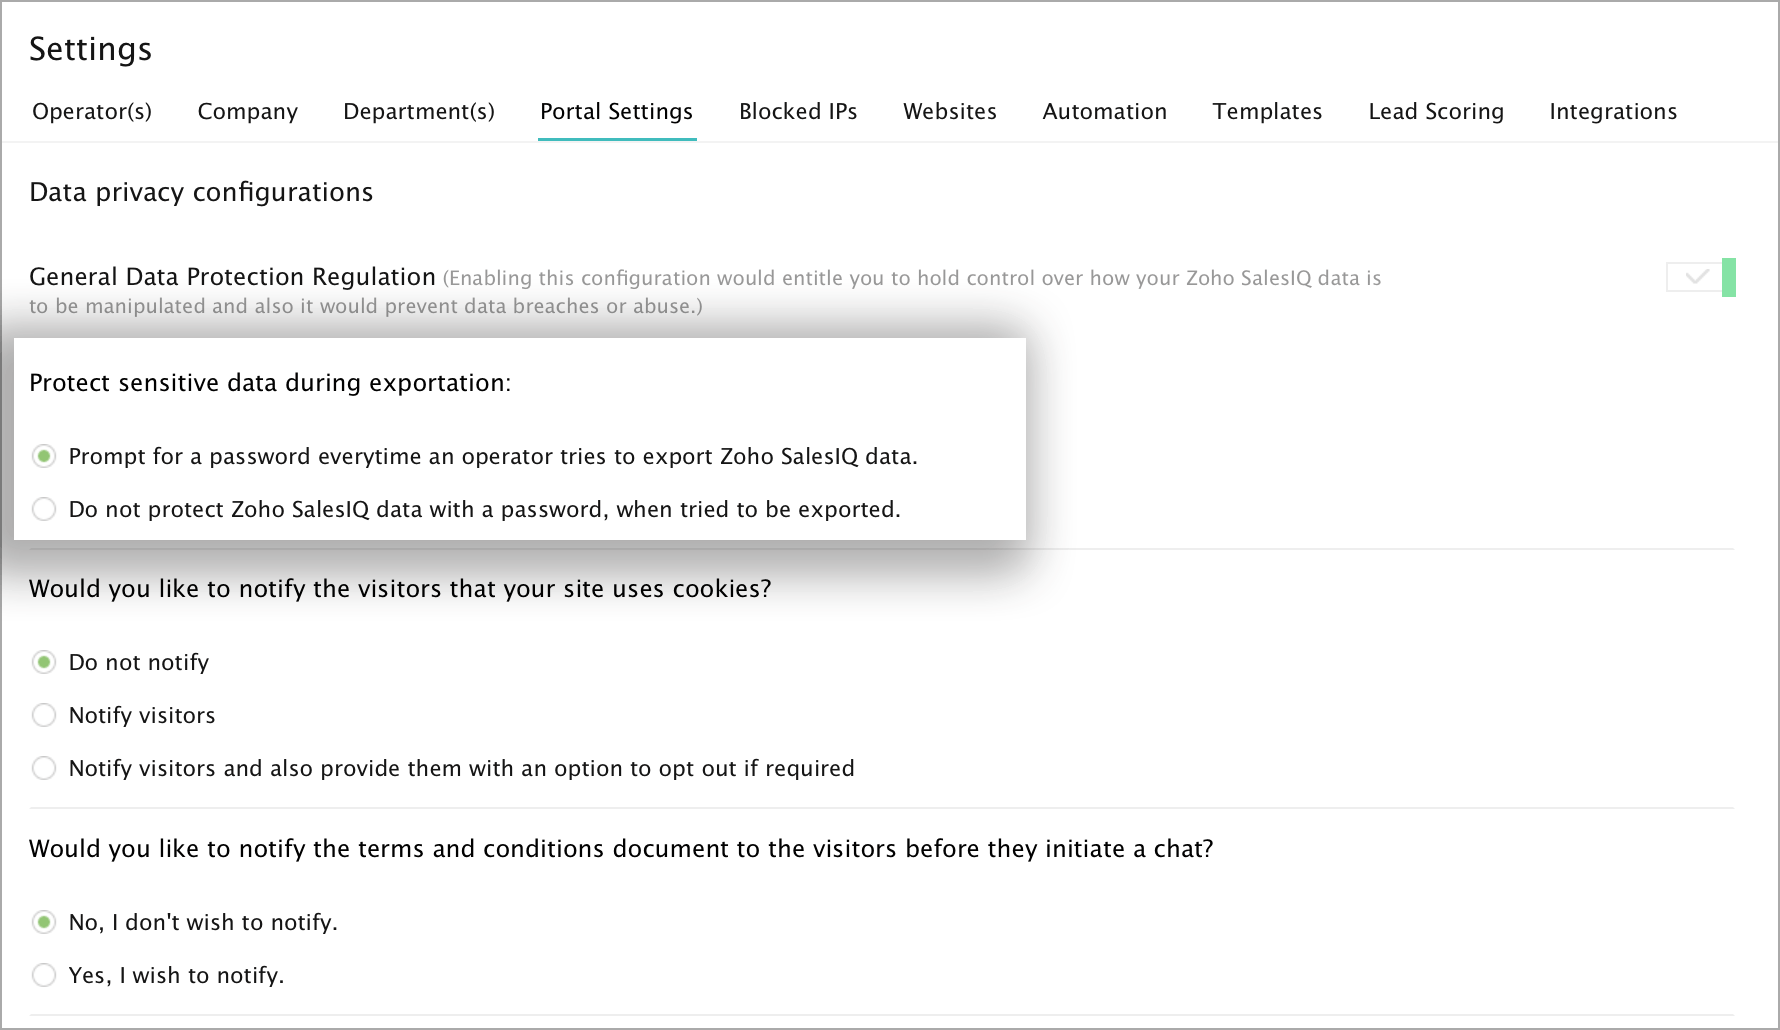The image size is (1780, 1030).
Task: Switch to the Automation tab
Action: 1105,111
